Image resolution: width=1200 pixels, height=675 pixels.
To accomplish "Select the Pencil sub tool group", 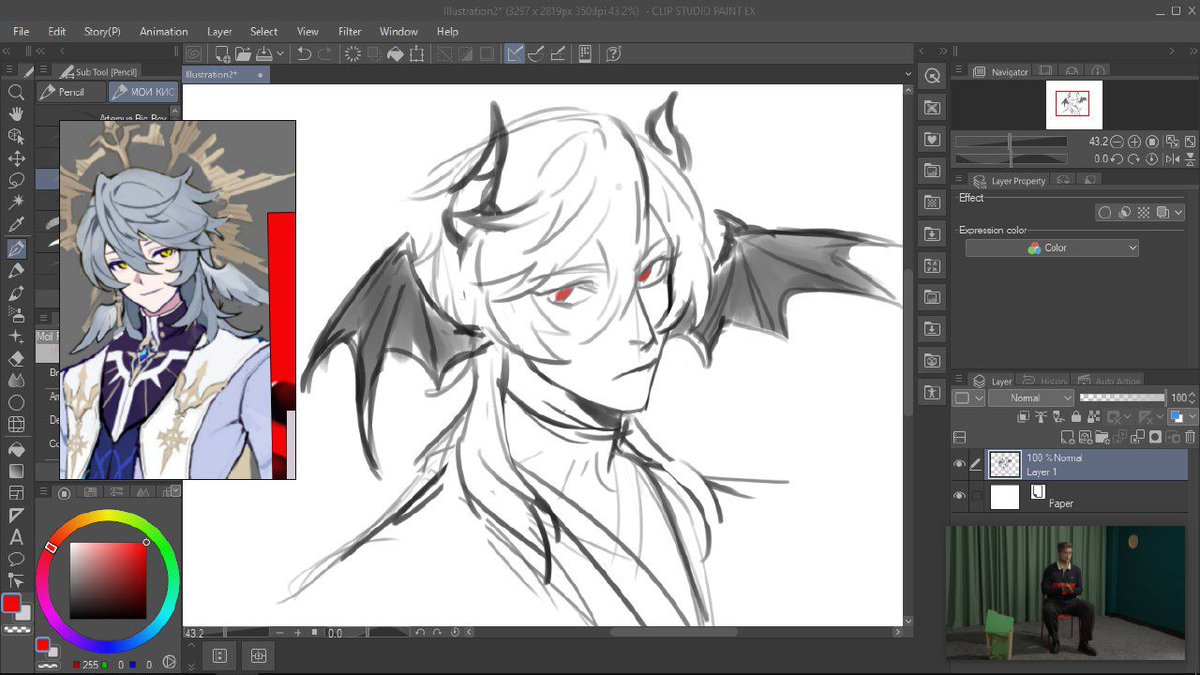I will point(71,92).
